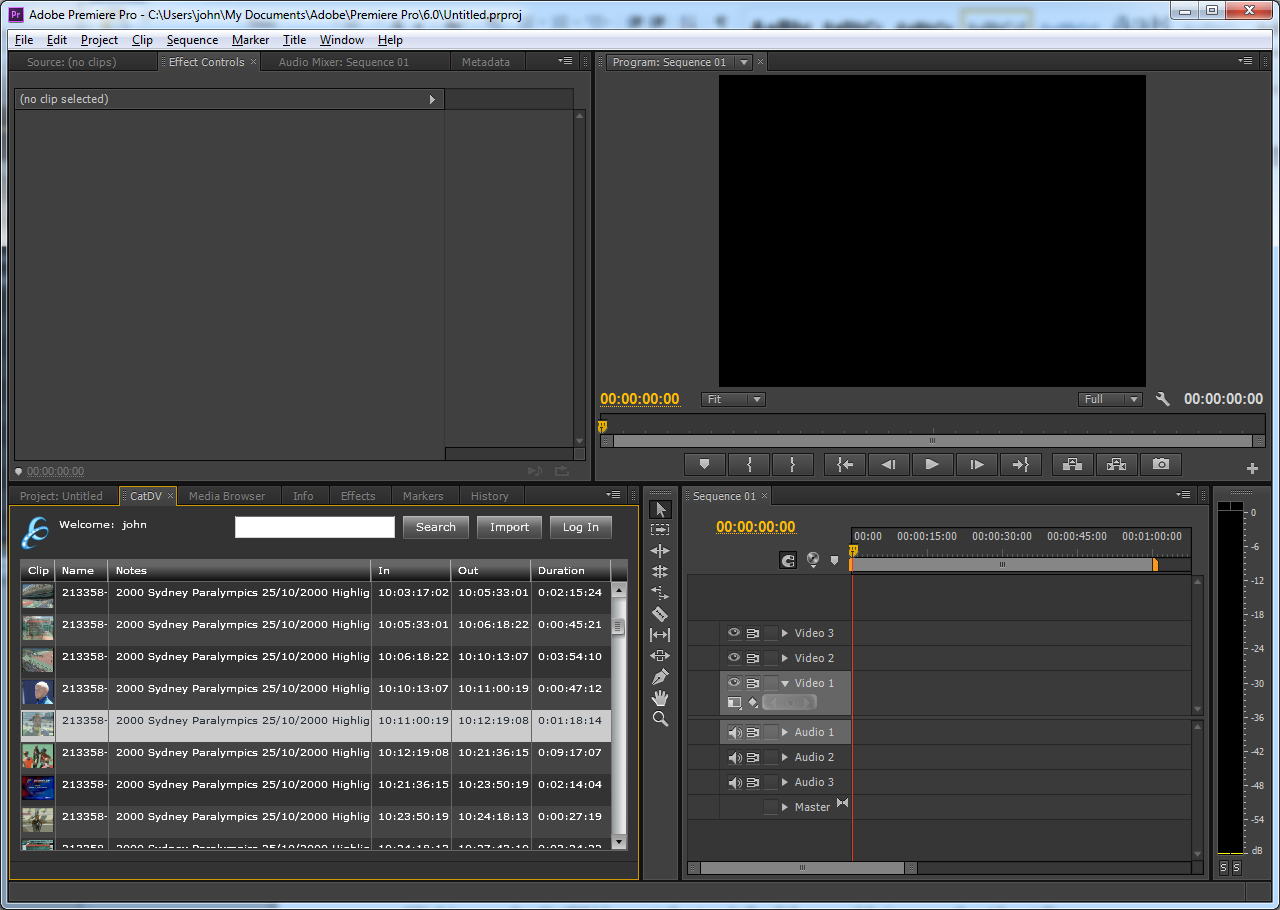1280x910 pixels.
Task: Expand the Video 2 track
Action: click(785, 658)
